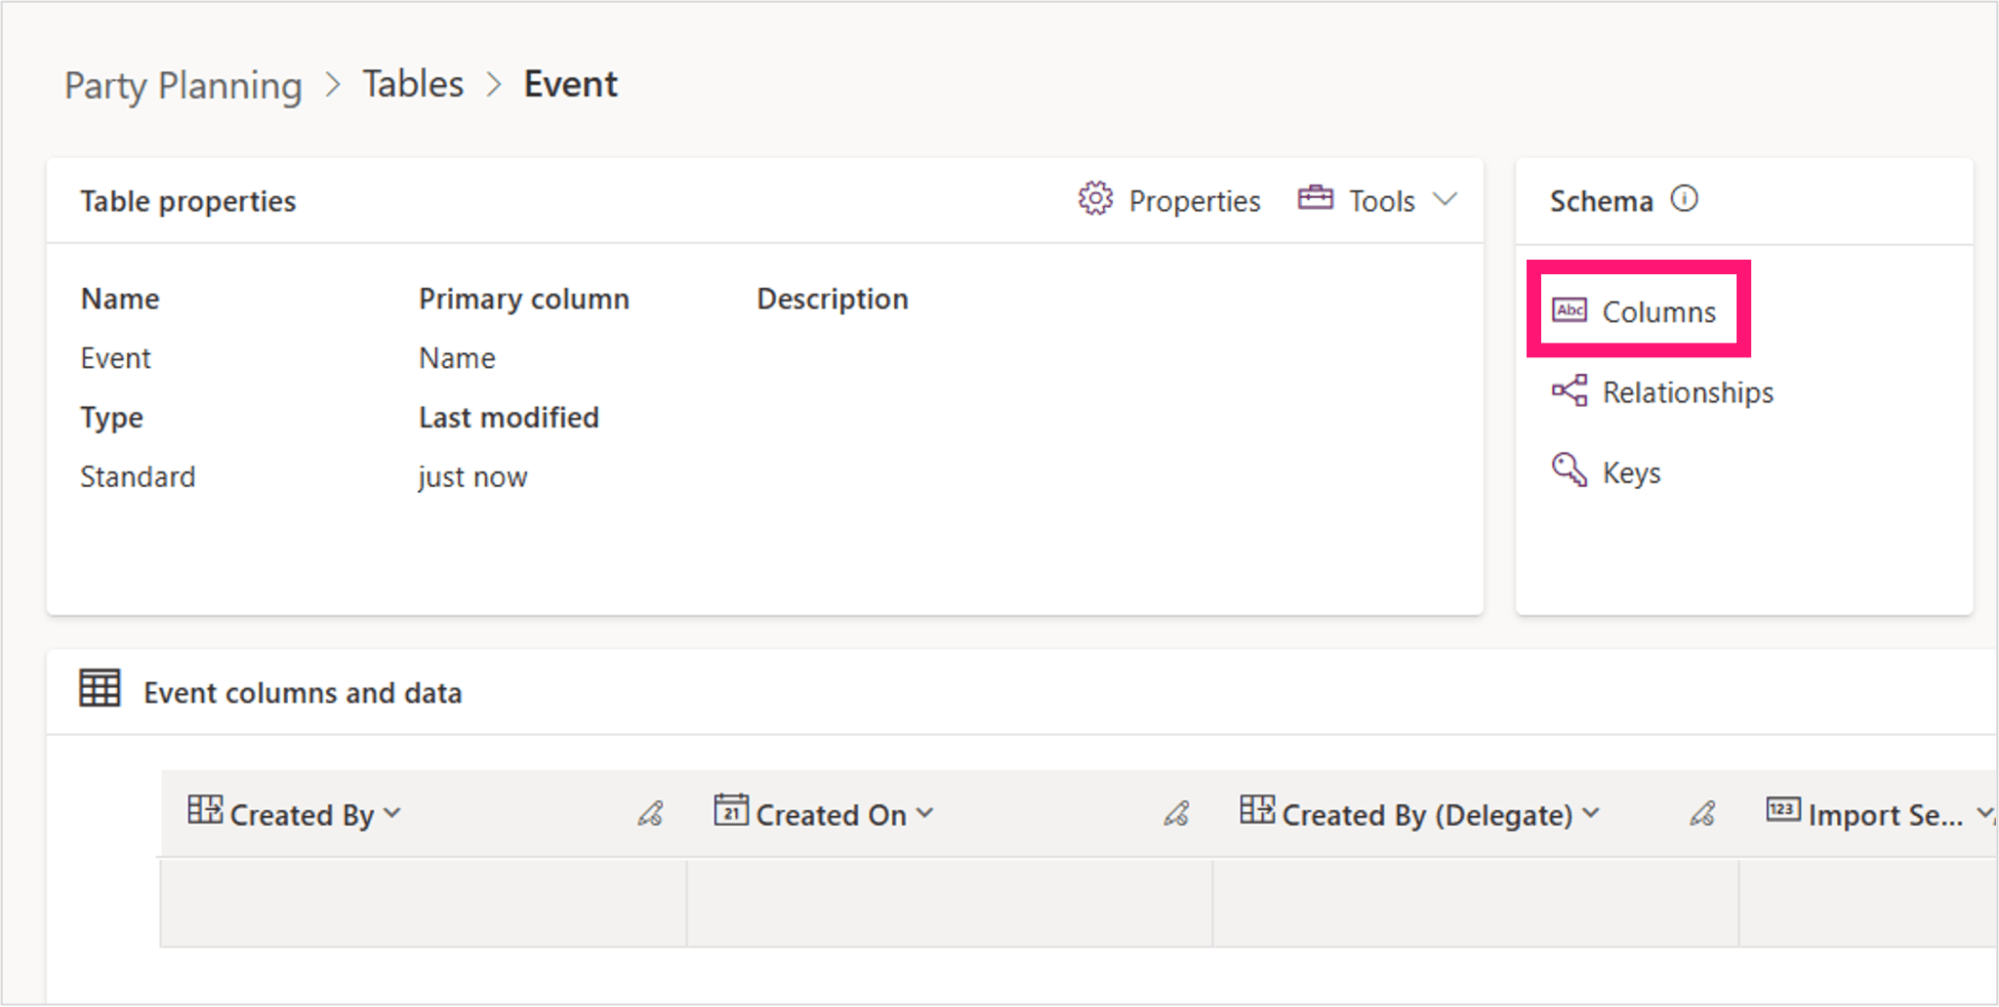Click the Event columns and data heading
1999x1007 pixels.
pos(303,693)
